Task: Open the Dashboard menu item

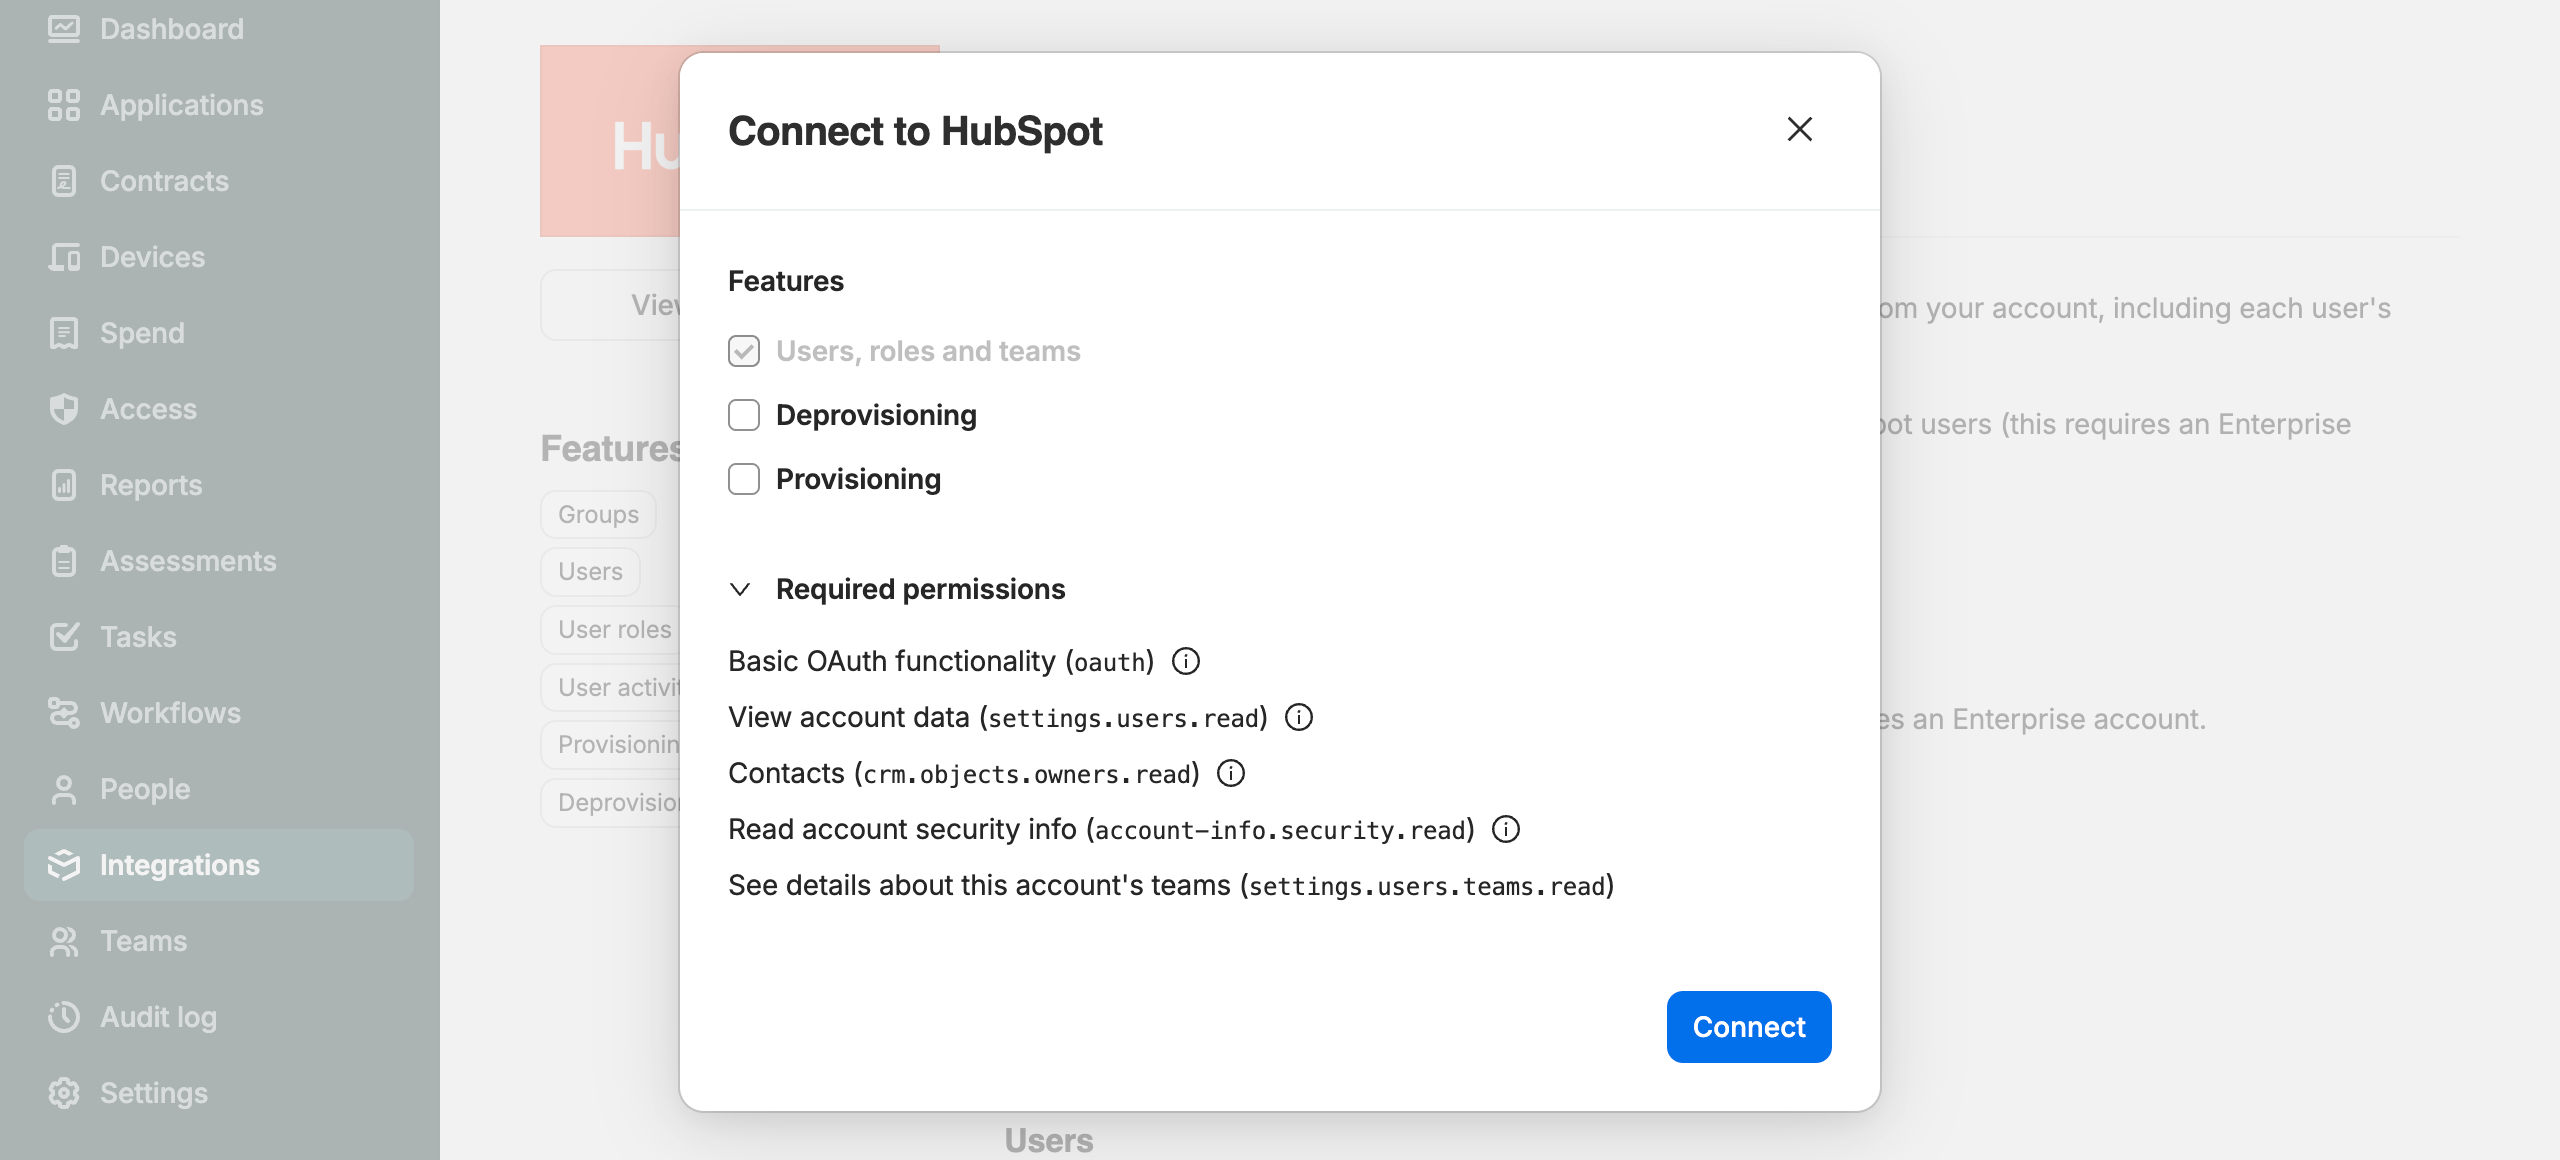Action: 172,29
